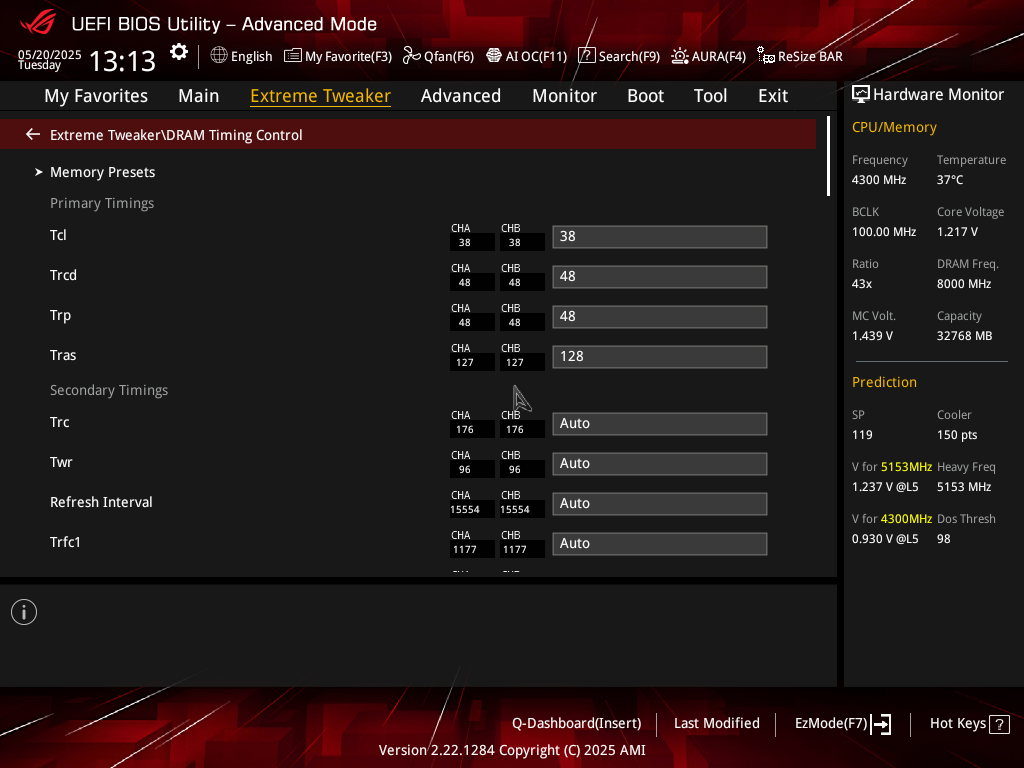Go to the Tool tab
Screen dimensions: 1024x768
coord(710,96)
